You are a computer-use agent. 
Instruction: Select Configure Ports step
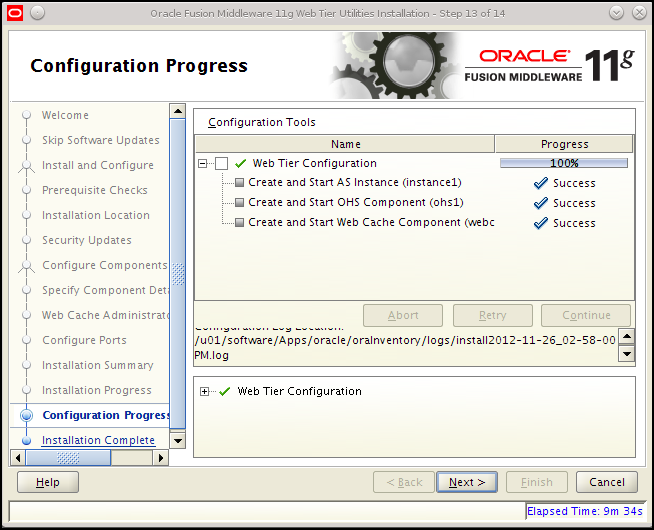click(x=84, y=340)
